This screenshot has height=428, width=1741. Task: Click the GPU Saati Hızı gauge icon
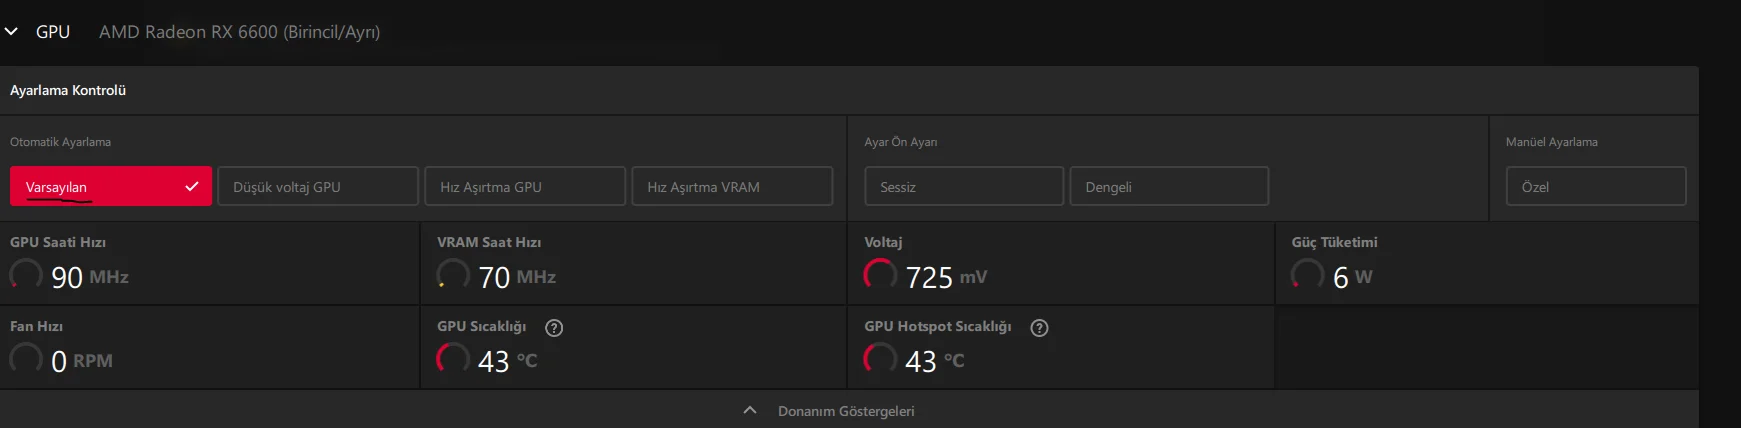click(x=26, y=274)
